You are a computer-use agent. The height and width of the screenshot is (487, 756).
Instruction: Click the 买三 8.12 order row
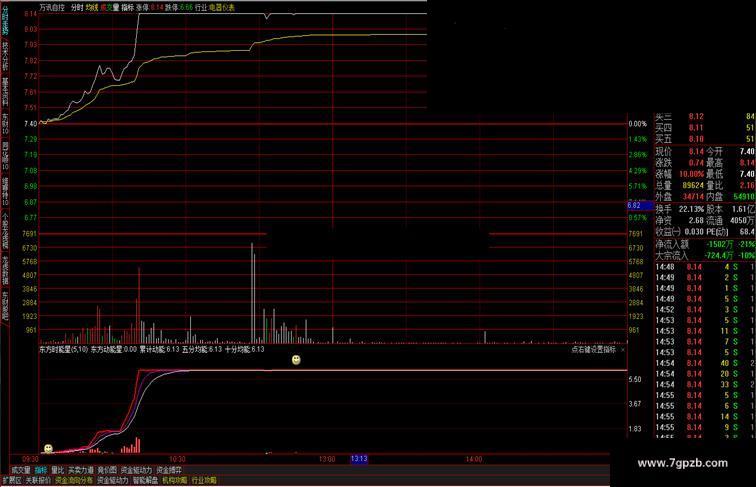(705, 116)
